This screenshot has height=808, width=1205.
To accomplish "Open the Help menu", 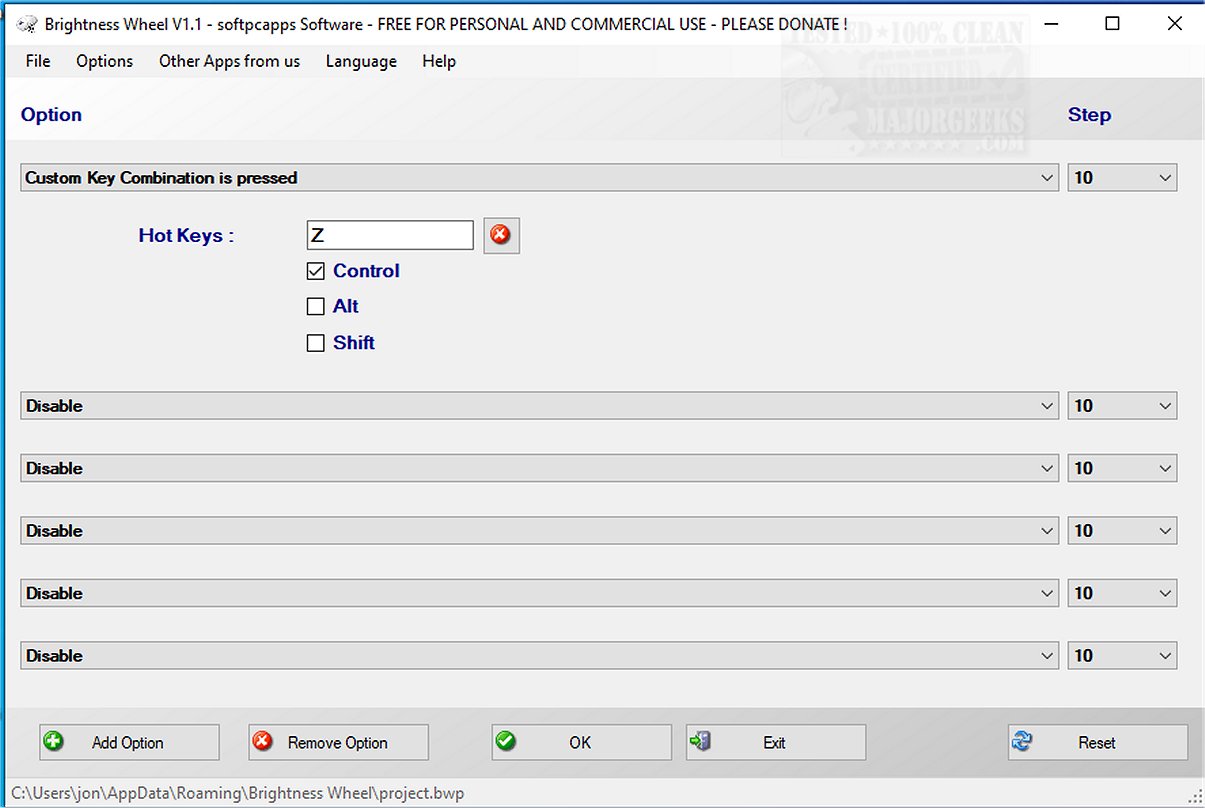I will (x=439, y=61).
